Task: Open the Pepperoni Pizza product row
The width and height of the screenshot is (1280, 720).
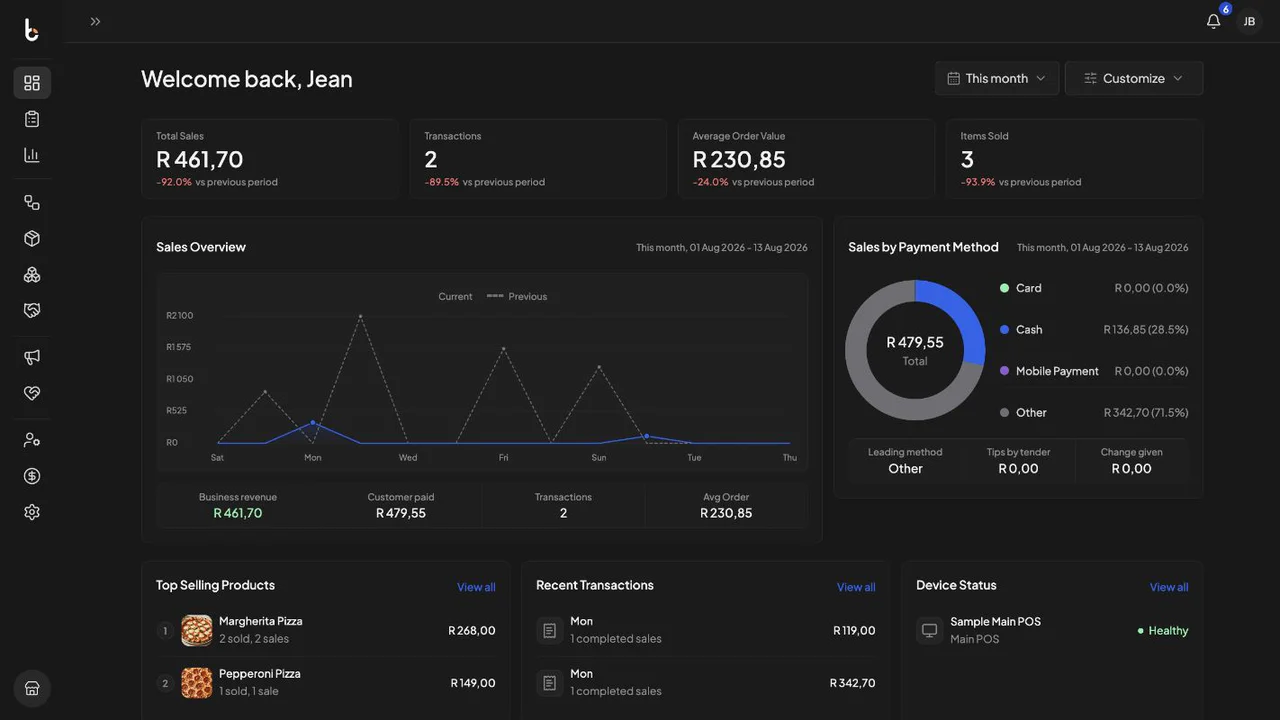Action: click(326, 682)
